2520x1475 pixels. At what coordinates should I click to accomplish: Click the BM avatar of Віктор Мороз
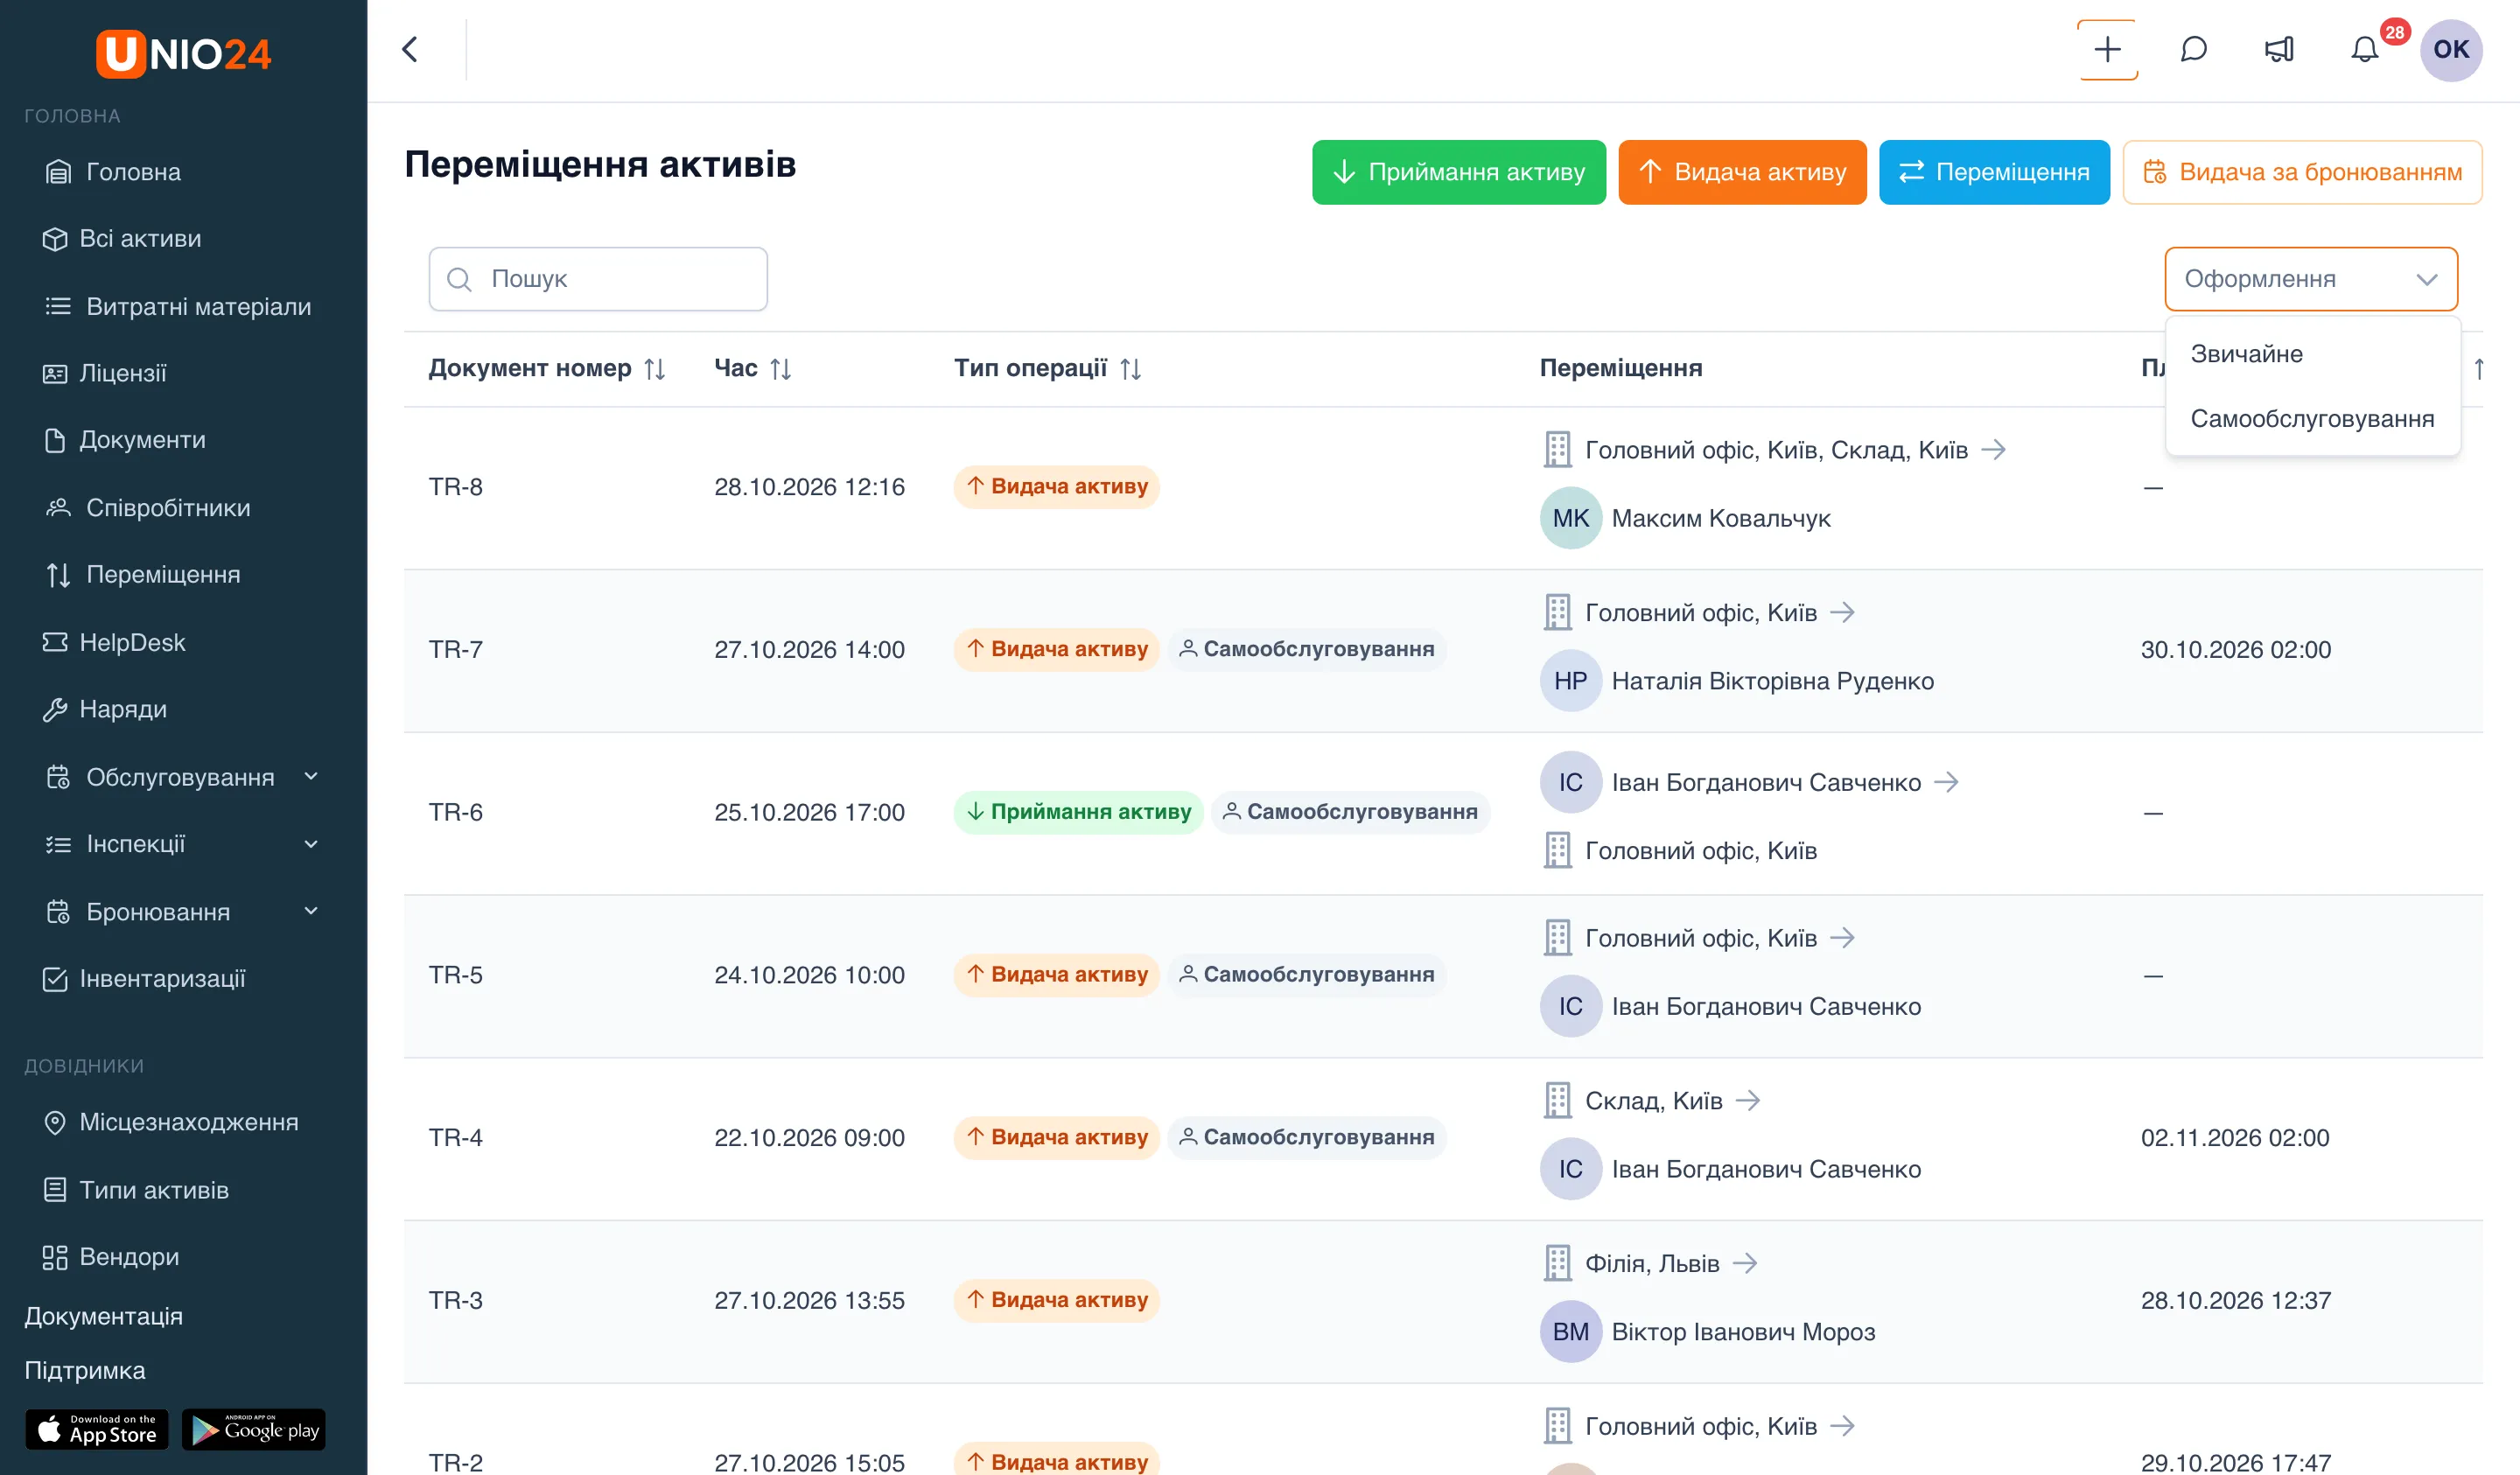click(x=1570, y=1331)
